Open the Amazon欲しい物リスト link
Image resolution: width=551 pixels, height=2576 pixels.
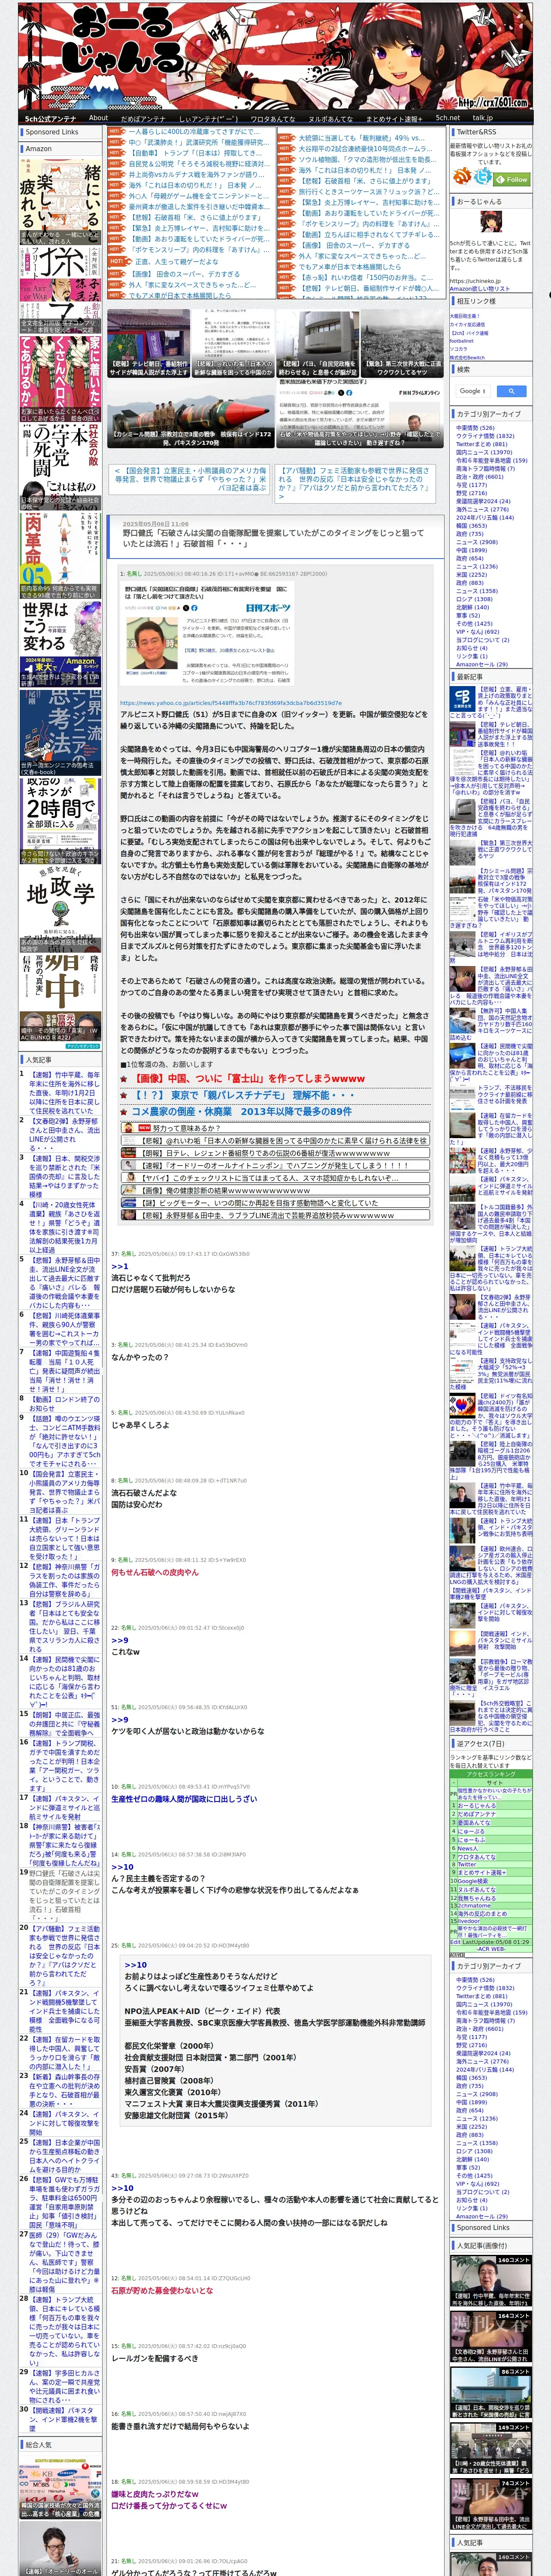point(480,289)
